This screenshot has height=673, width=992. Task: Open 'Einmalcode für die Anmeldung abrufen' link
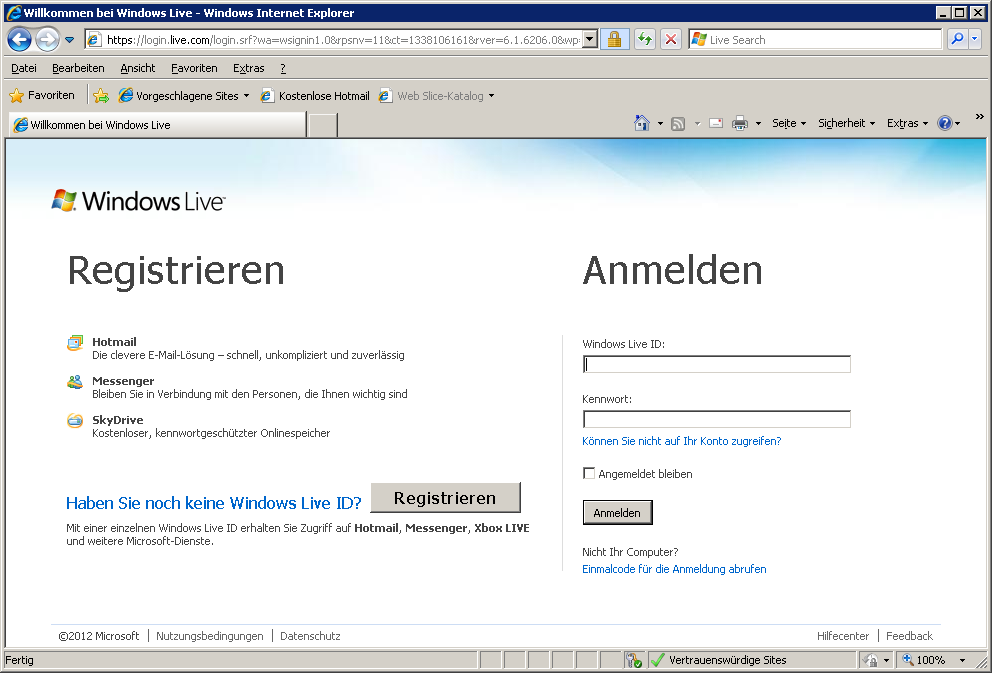[x=674, y=569]
